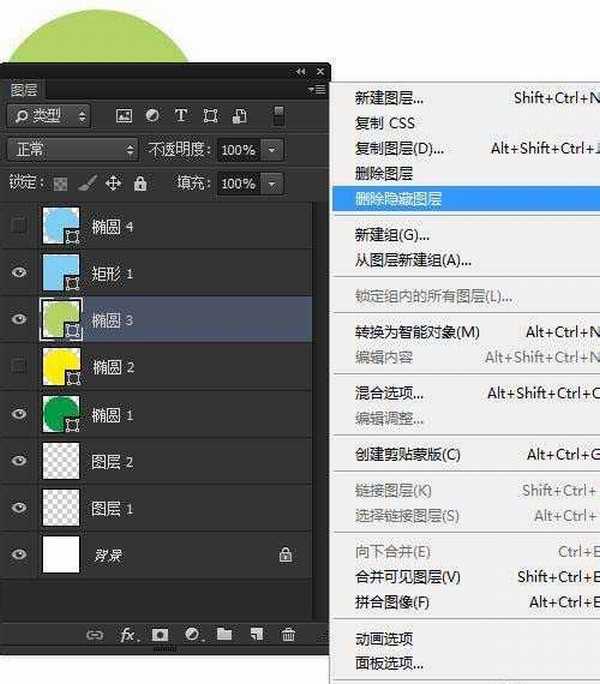
Task: Choose 新建组(G)... menu item
Action: tap(466, 236)
